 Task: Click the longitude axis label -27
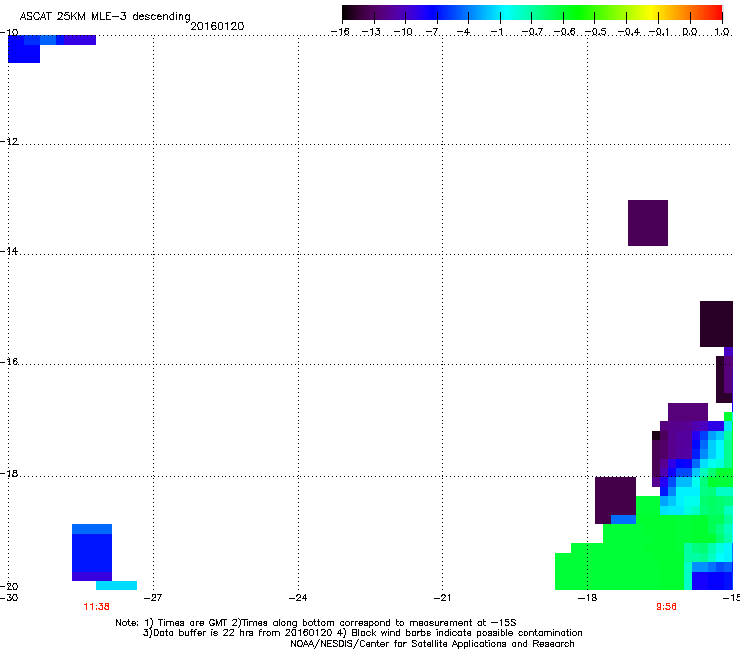(153, 598)
